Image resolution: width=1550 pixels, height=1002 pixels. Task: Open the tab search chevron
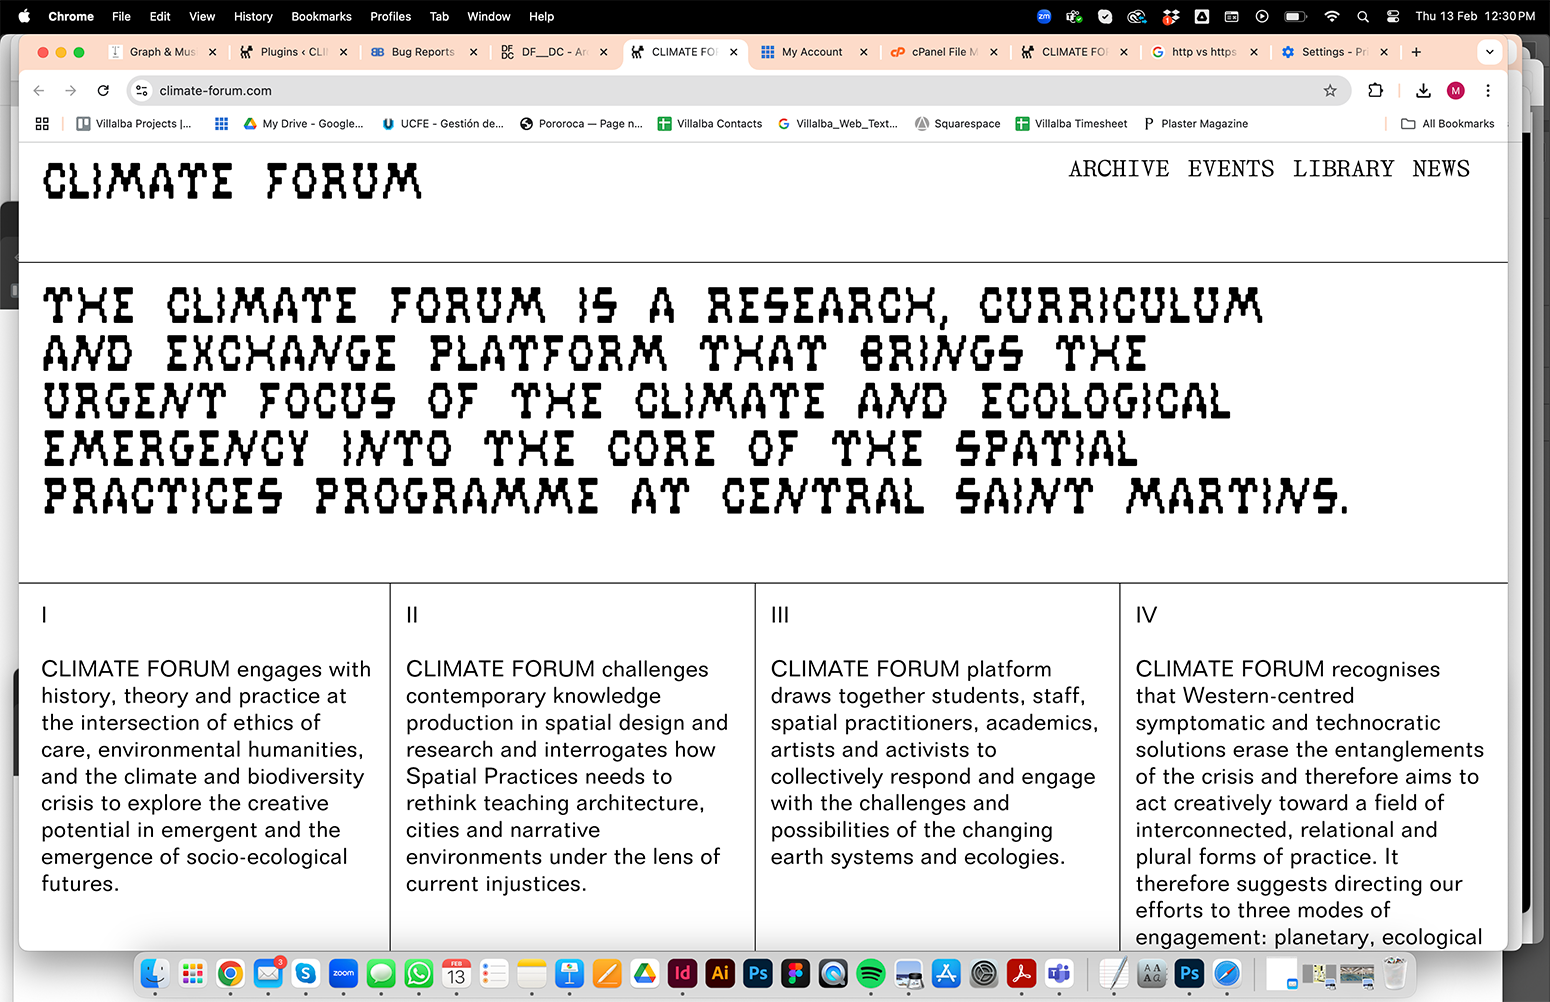(x=1489, y=52)
